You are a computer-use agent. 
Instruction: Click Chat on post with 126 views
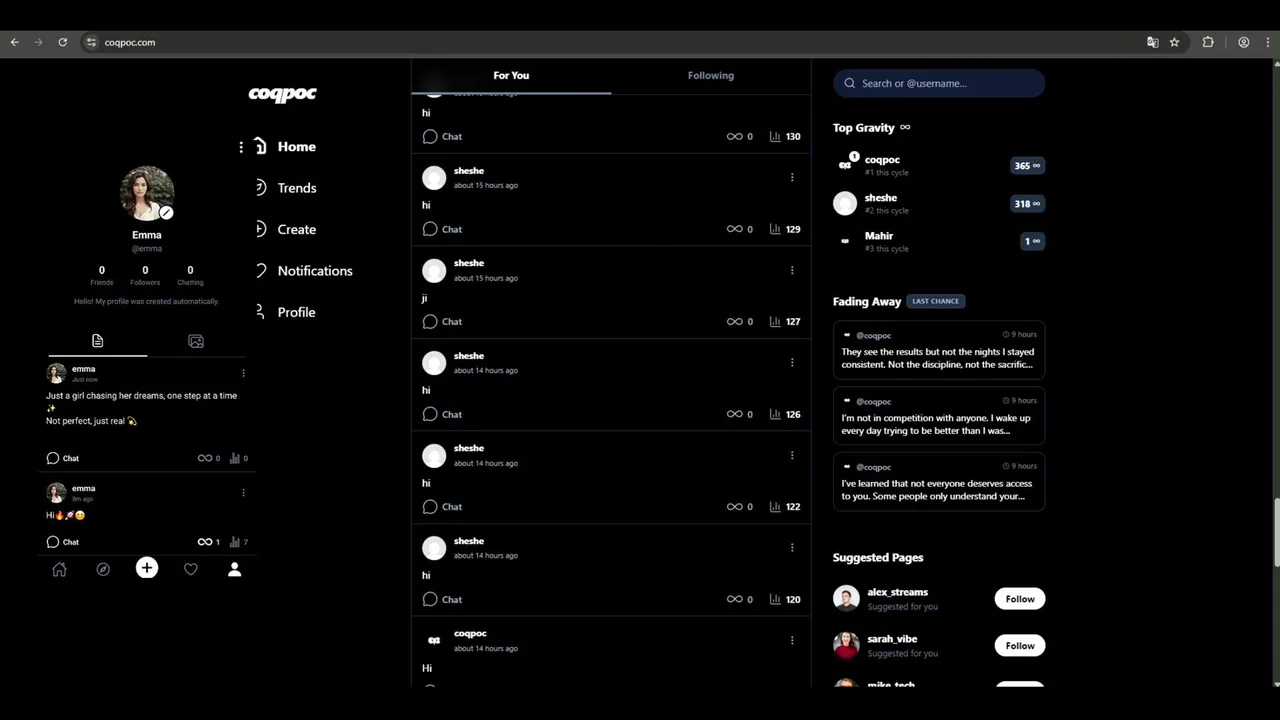click(442, 414)
